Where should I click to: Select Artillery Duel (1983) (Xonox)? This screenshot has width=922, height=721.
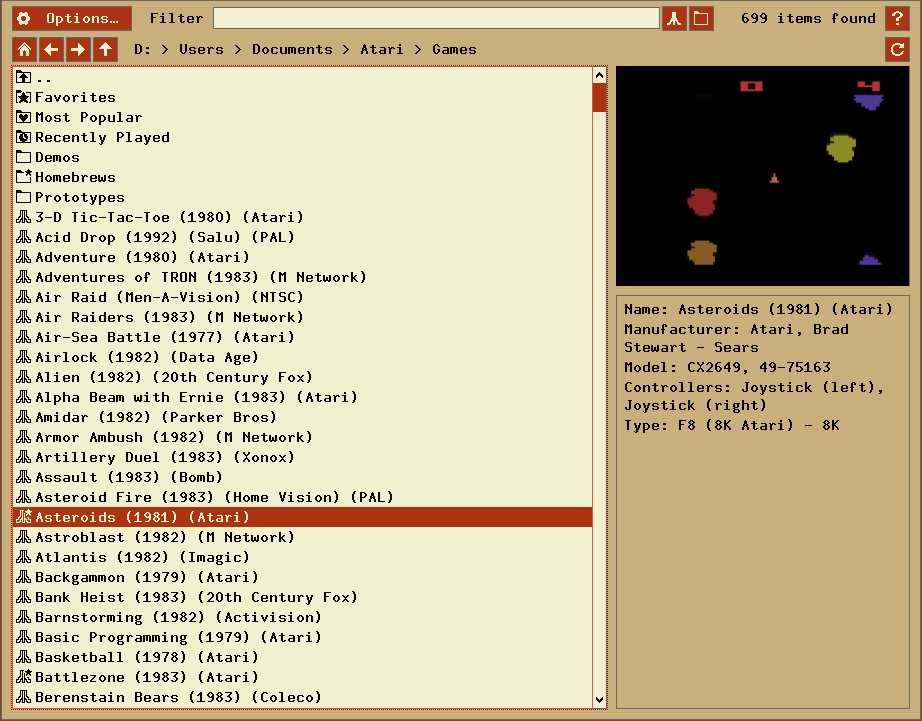[x=302, y=458]
